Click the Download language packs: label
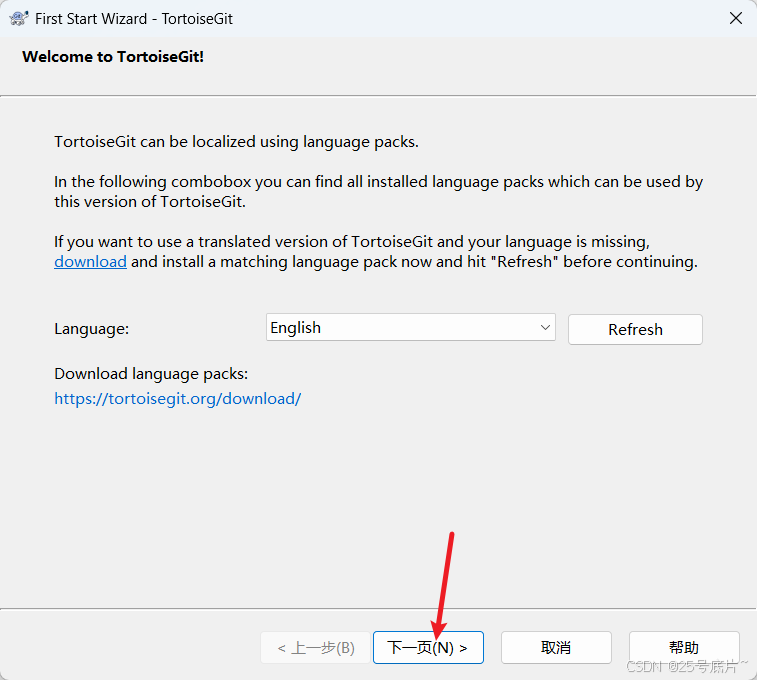This screenshot has width=757, height=680. [151, 374]
